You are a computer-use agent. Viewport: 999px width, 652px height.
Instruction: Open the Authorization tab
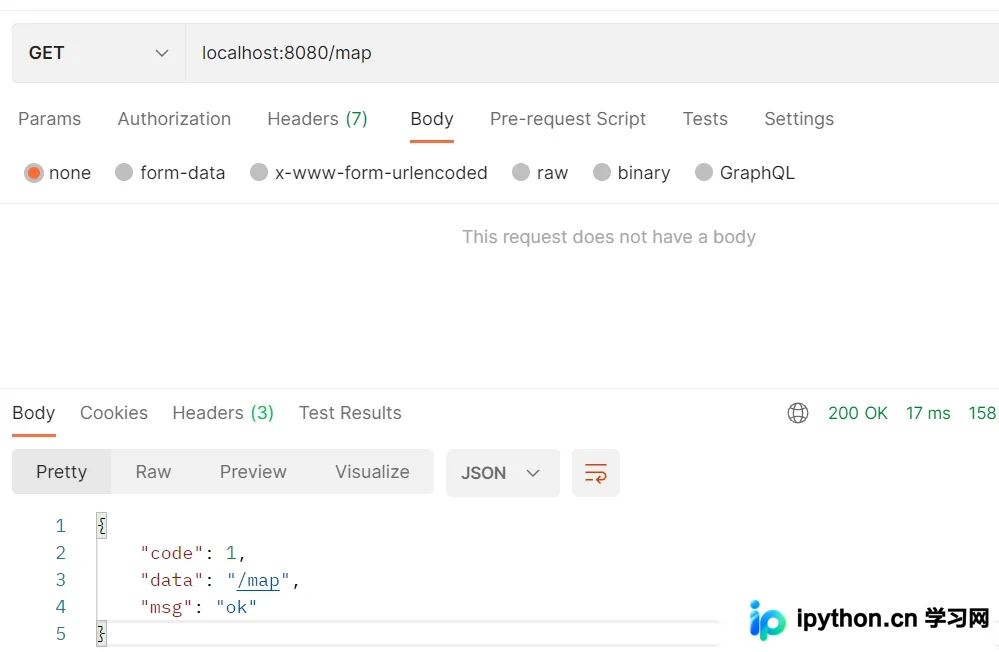point(174,119)
